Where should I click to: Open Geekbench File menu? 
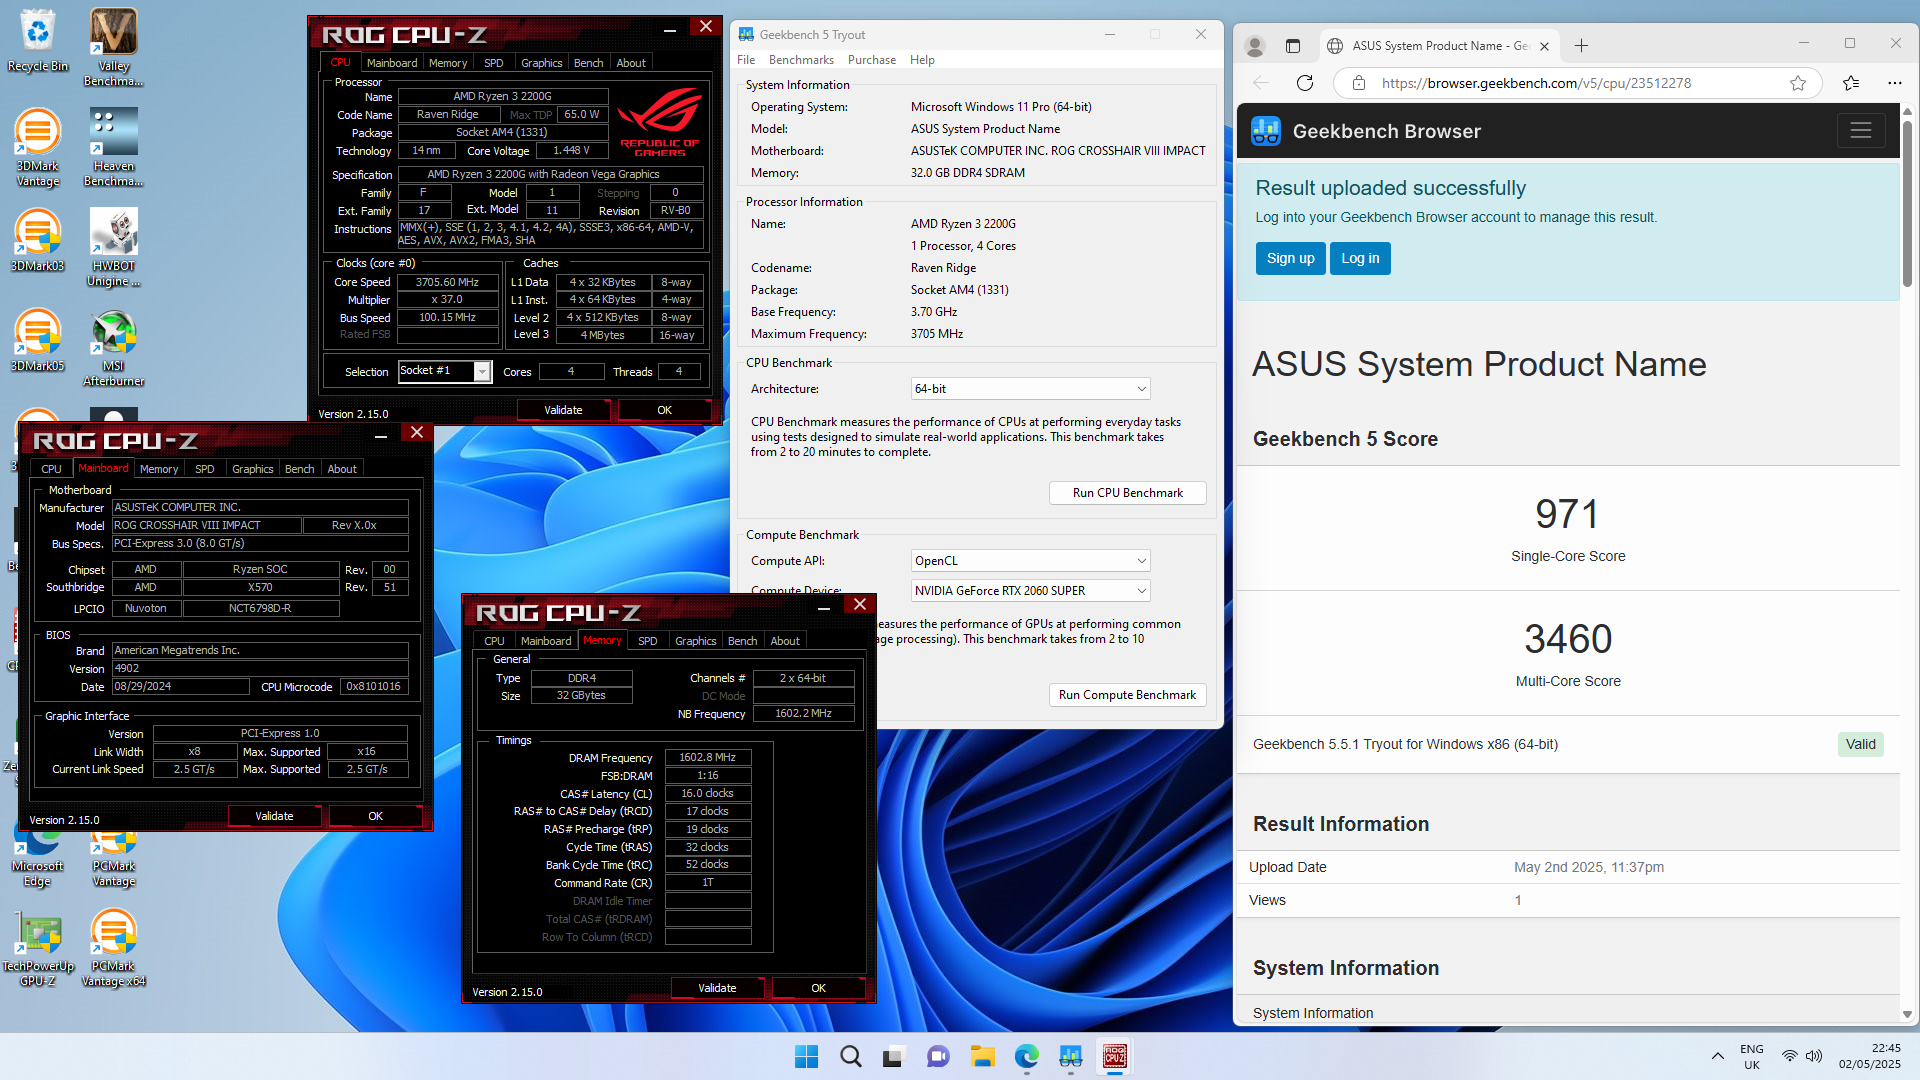[746, 60]
